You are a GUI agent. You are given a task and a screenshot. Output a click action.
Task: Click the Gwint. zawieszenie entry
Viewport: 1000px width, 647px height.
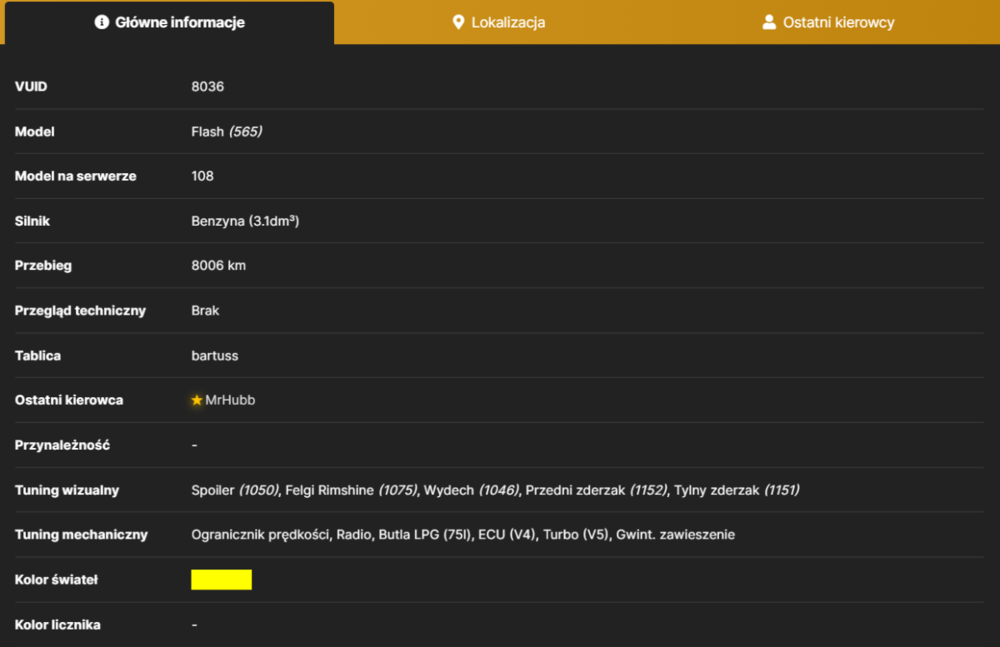click(675, 535)
